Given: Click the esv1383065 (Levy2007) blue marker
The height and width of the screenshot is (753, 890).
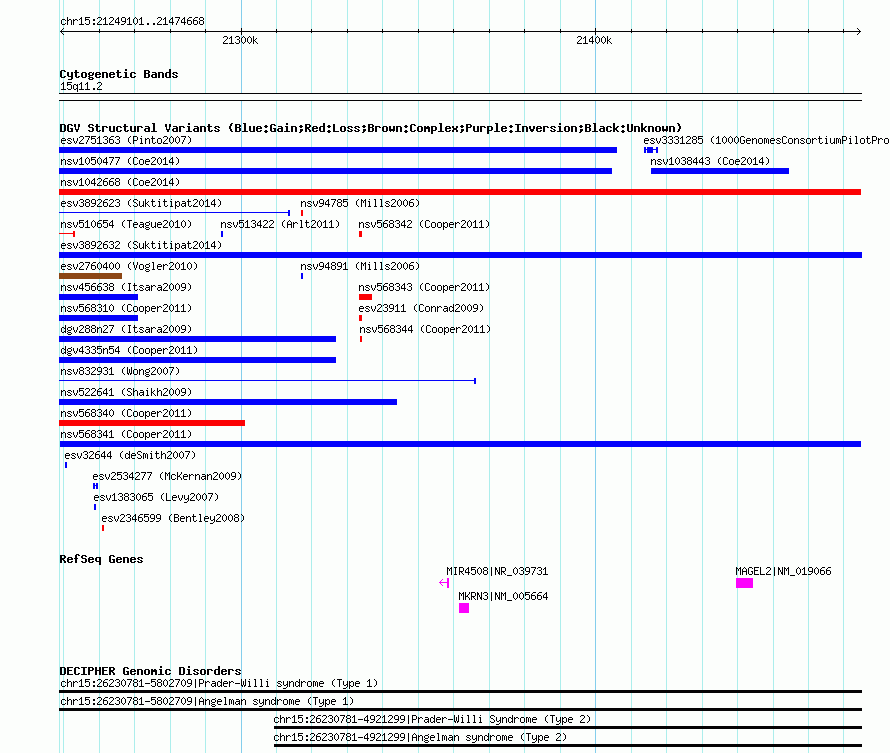Looking at the screenshot, I should point(95,507).
